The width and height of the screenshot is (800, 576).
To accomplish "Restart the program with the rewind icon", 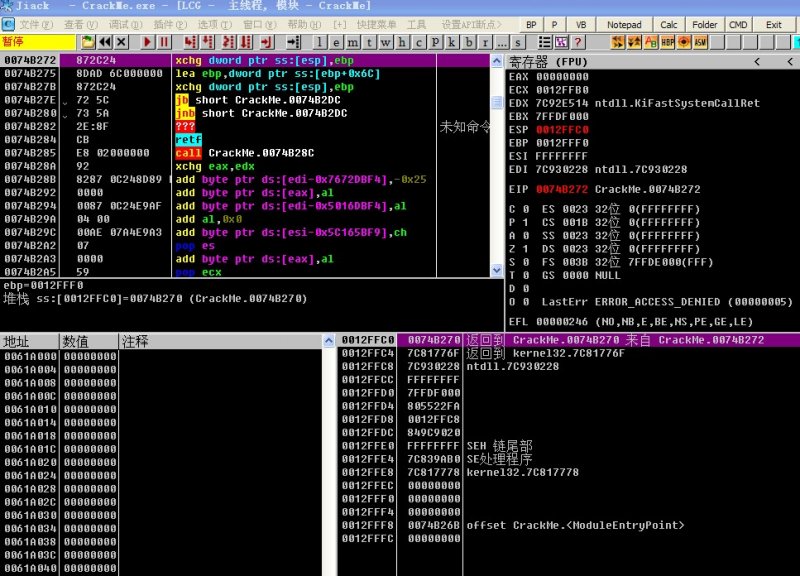I will pyautogui.click(x=105, y=42).
